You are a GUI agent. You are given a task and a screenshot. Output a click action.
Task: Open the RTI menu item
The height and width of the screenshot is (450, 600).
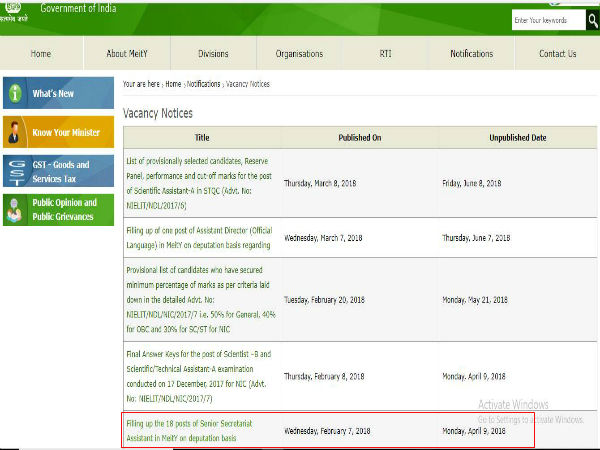tap(385, 54)
